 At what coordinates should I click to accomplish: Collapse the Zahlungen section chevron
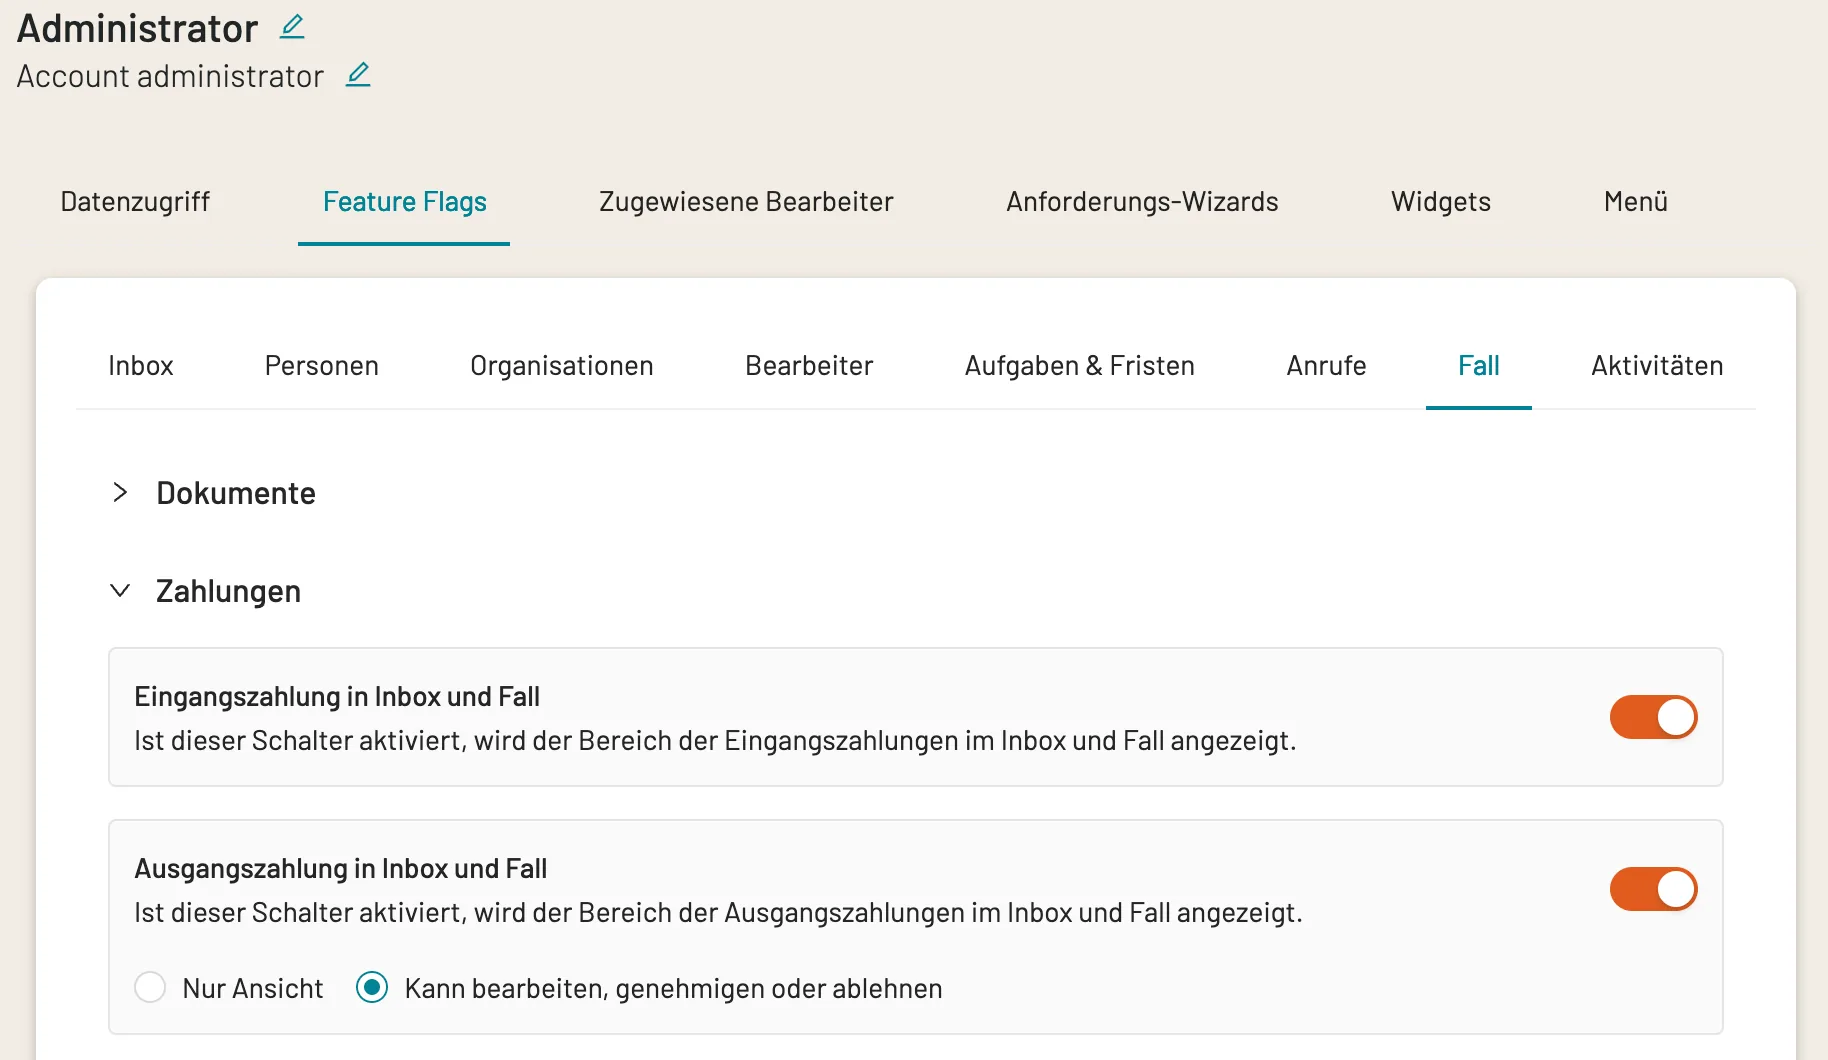coord(120,591)
